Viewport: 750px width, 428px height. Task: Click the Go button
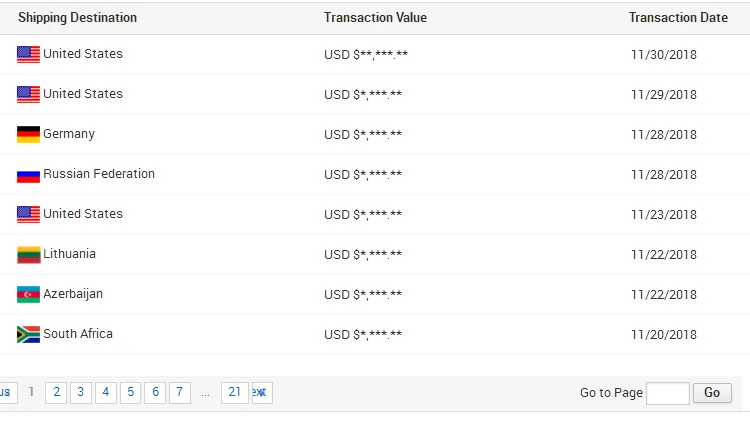[x=712, y=393]
